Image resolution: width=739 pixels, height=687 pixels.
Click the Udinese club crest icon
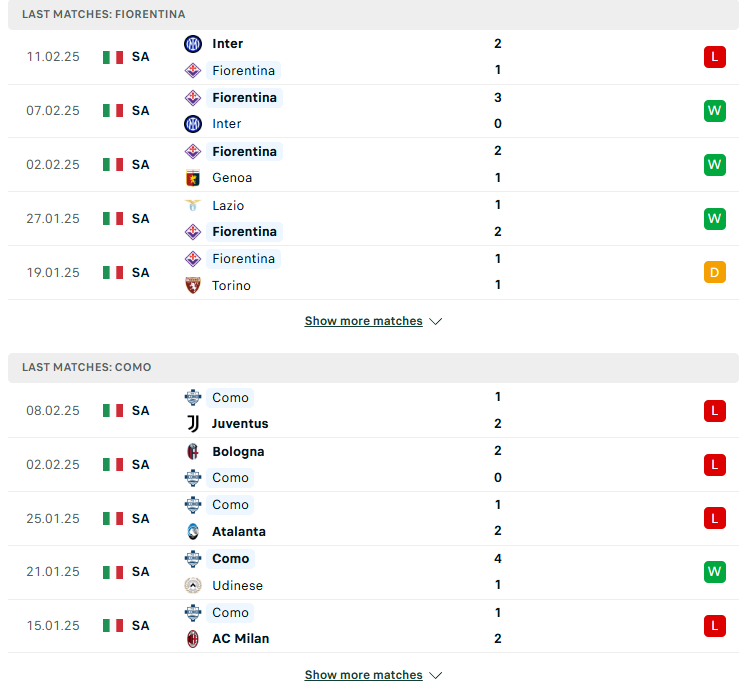[193, 586]
